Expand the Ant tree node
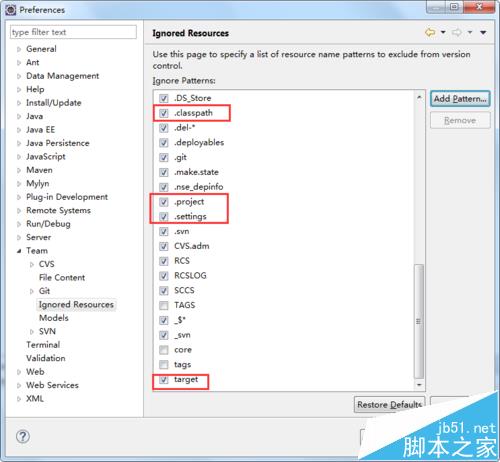500x462 pixels. [x=19, y=63]
